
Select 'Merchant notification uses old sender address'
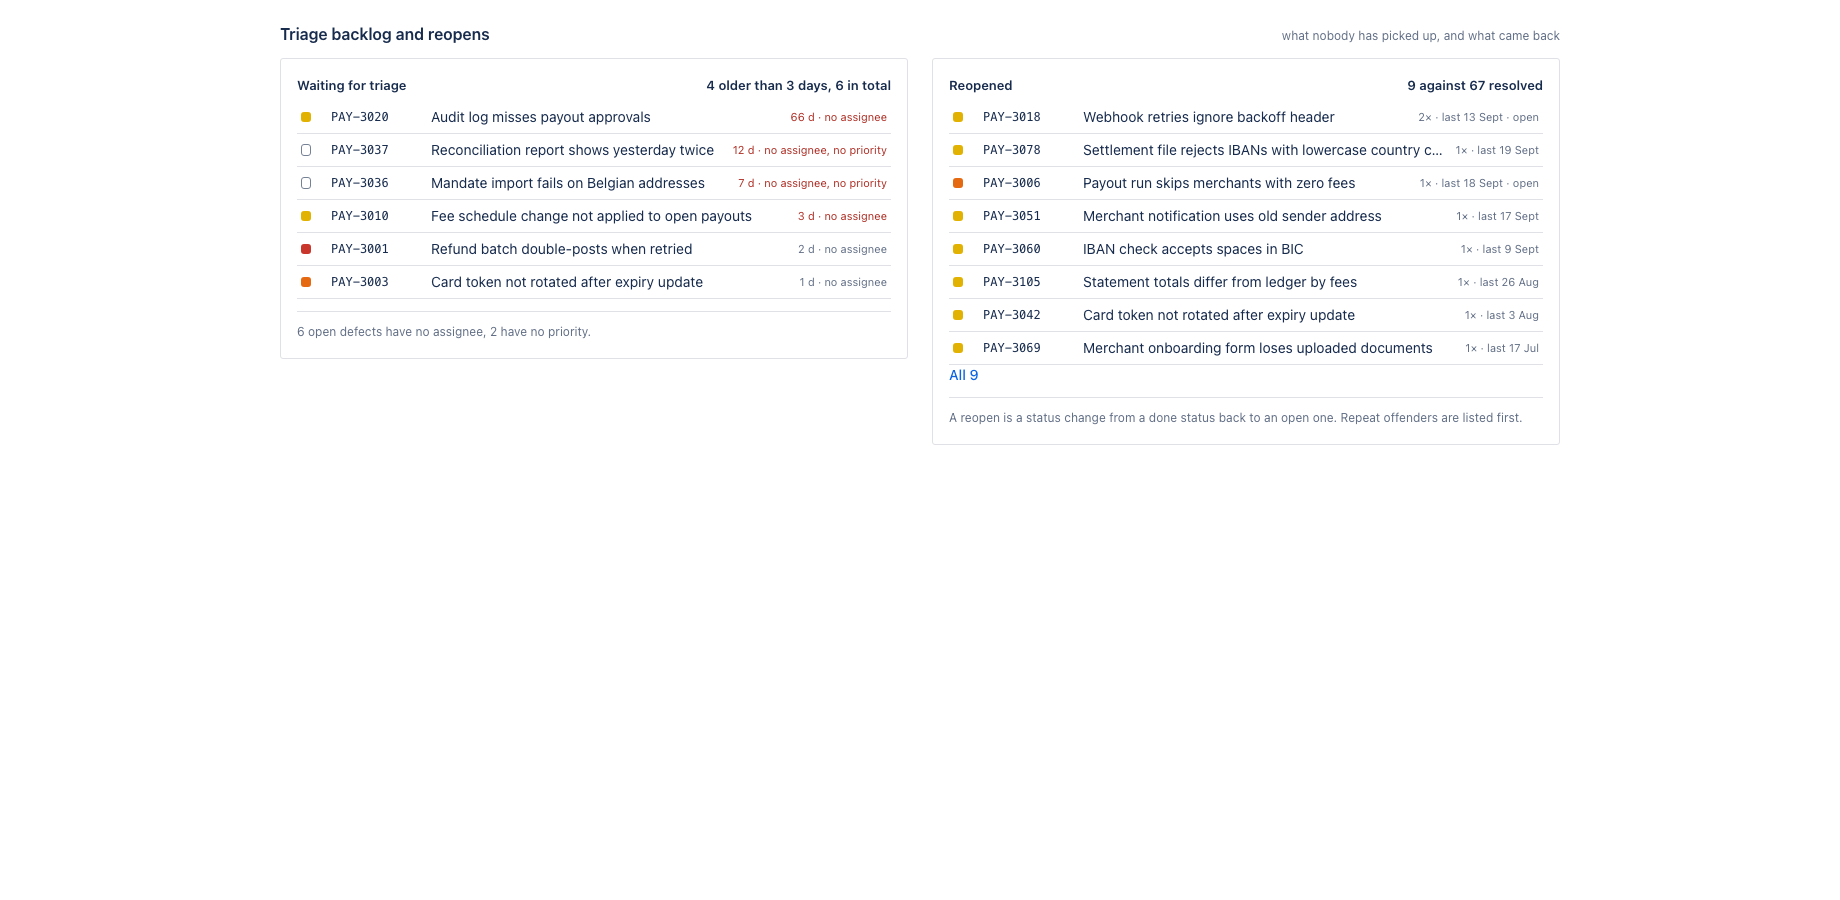click(1232, 216)
